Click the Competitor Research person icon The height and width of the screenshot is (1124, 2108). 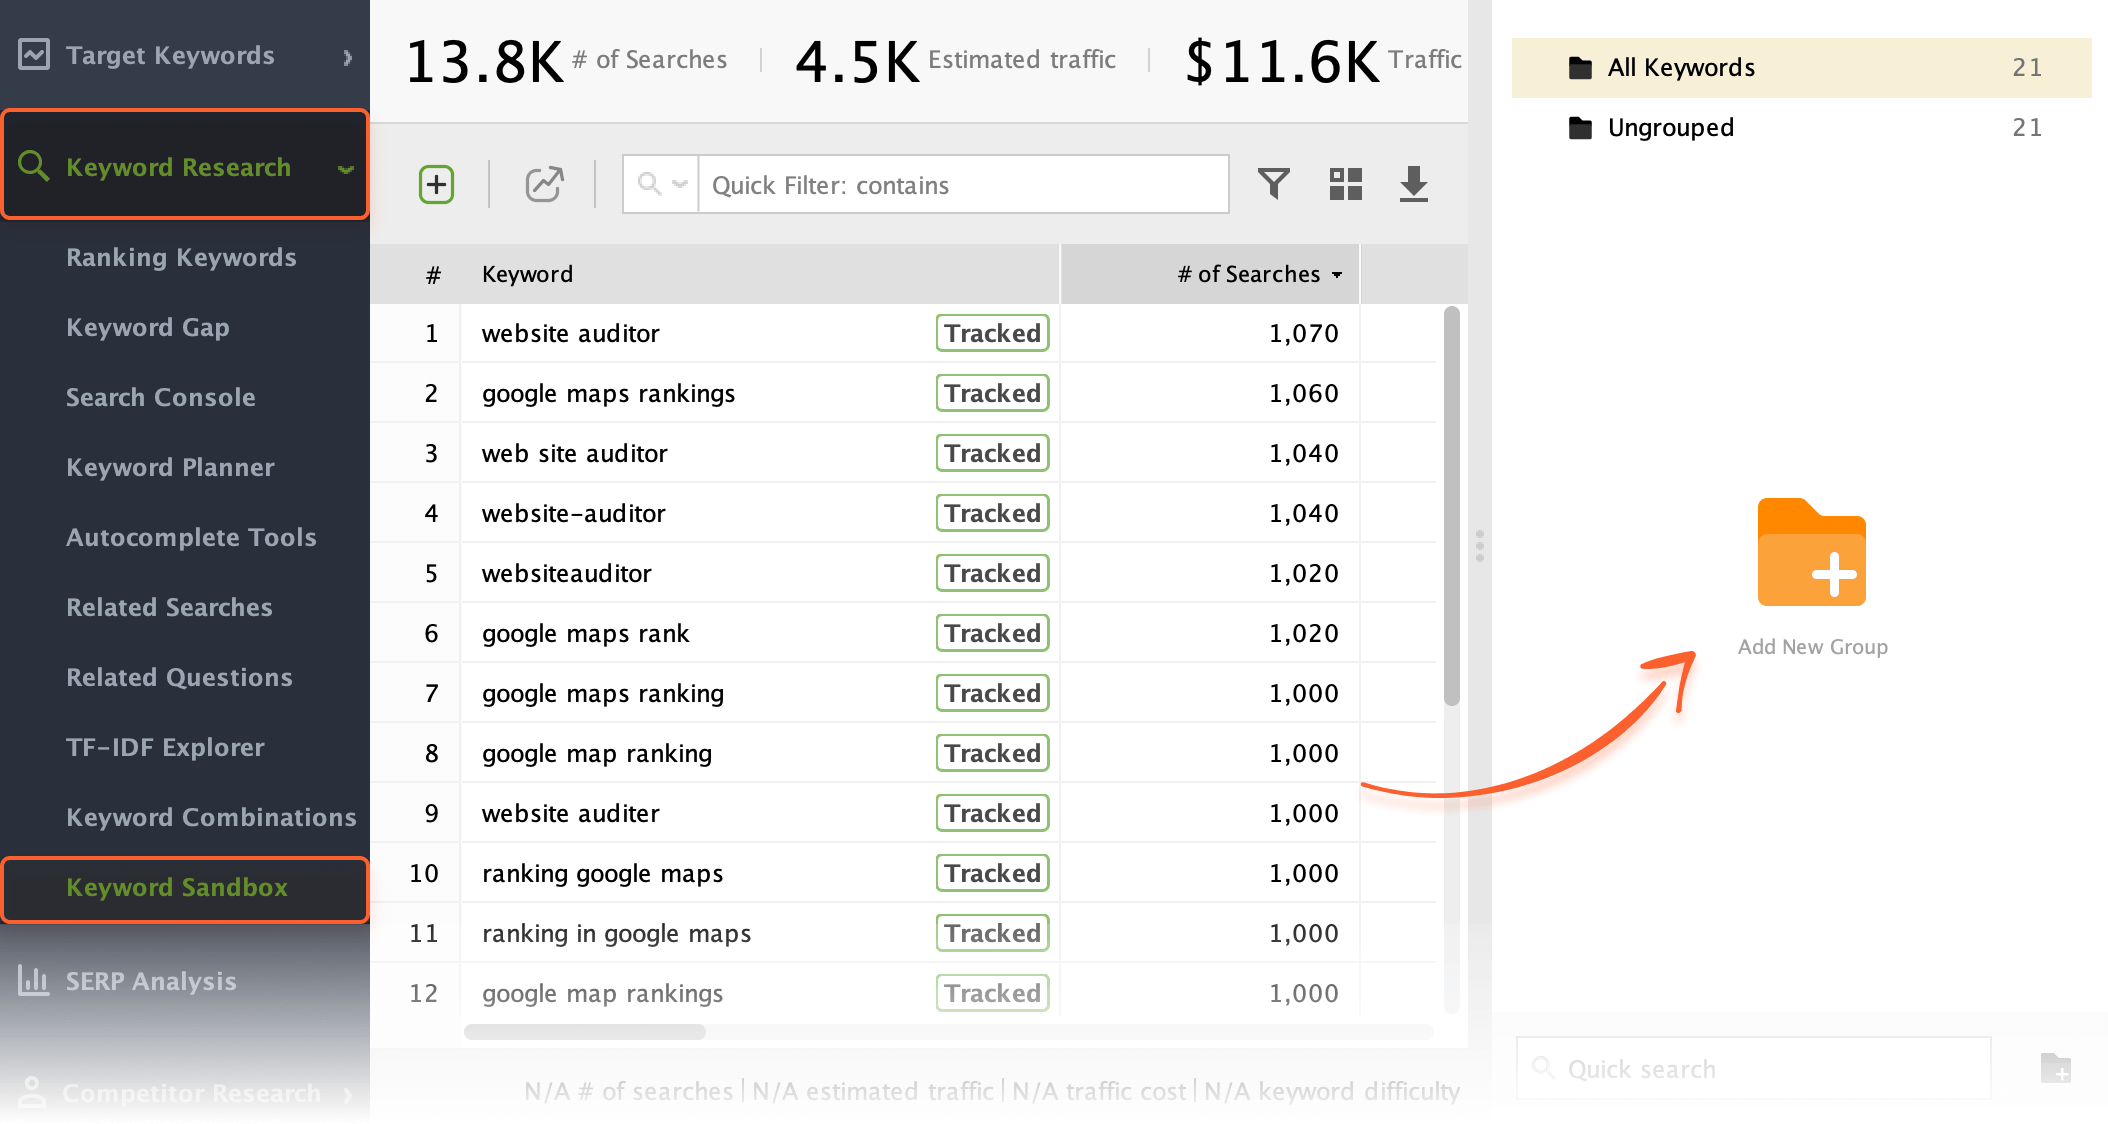(x=33, y=1092)
